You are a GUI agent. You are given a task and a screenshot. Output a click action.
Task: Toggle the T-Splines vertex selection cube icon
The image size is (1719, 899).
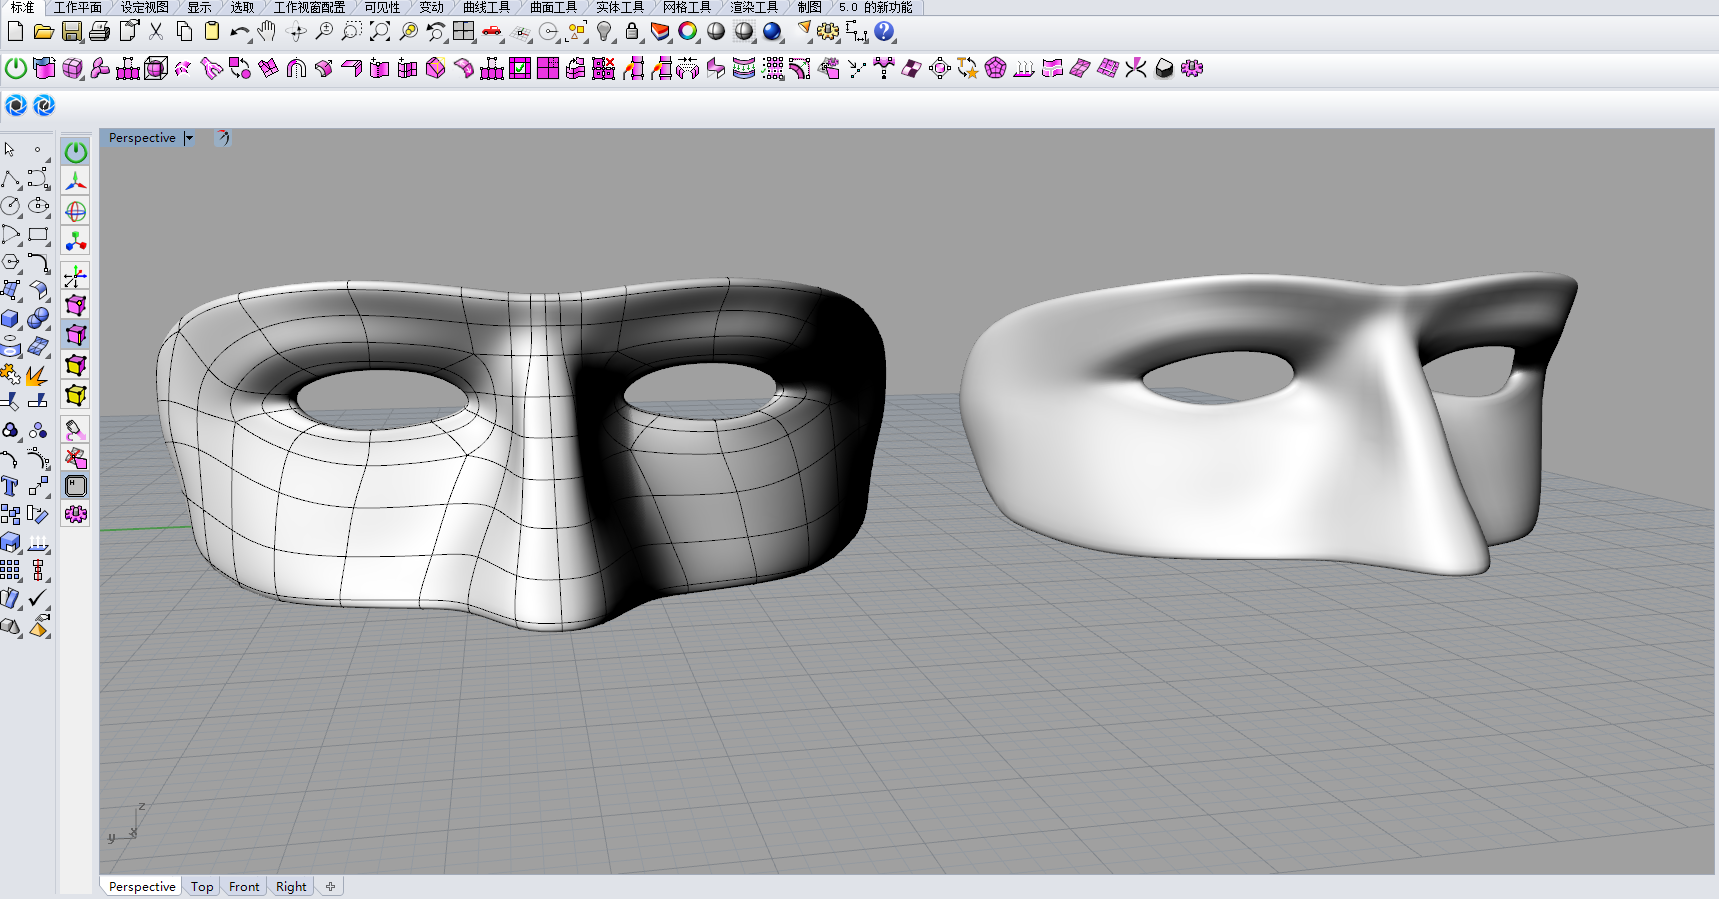76,305
